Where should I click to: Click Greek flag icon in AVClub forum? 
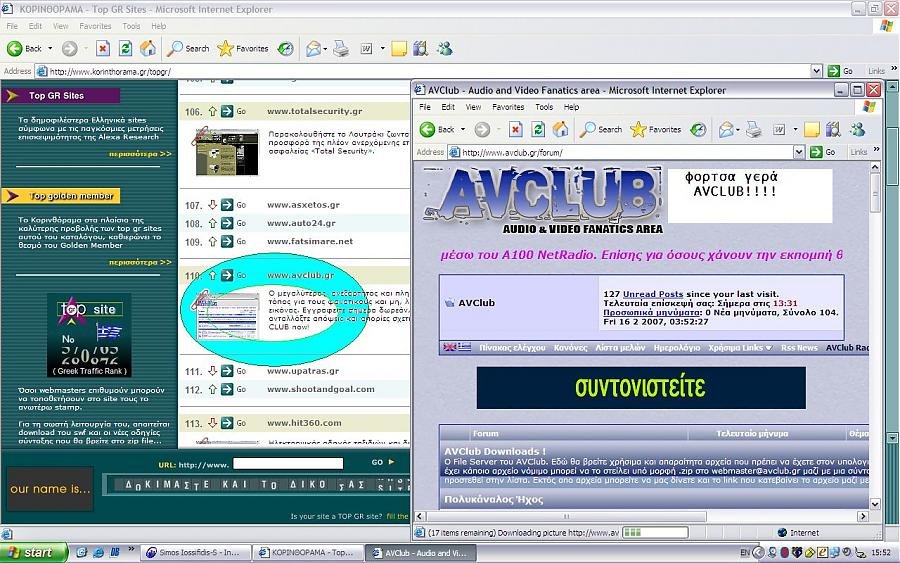[464, 347]
